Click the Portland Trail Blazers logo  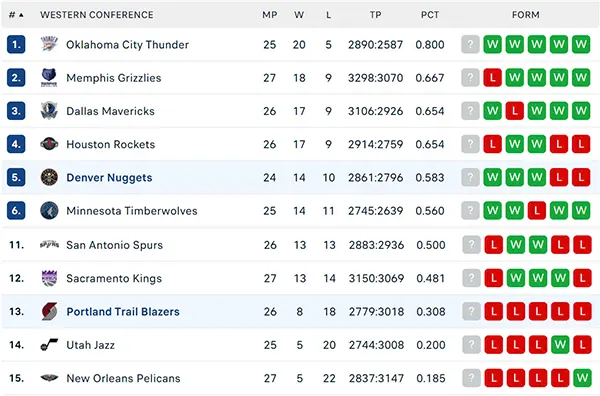[x=49, y=311]
